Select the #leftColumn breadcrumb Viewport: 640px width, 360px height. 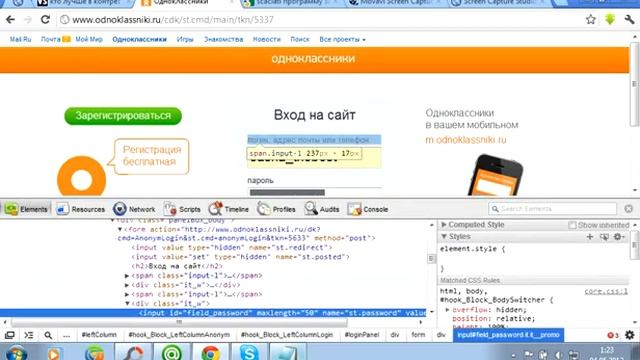[99, 335]
